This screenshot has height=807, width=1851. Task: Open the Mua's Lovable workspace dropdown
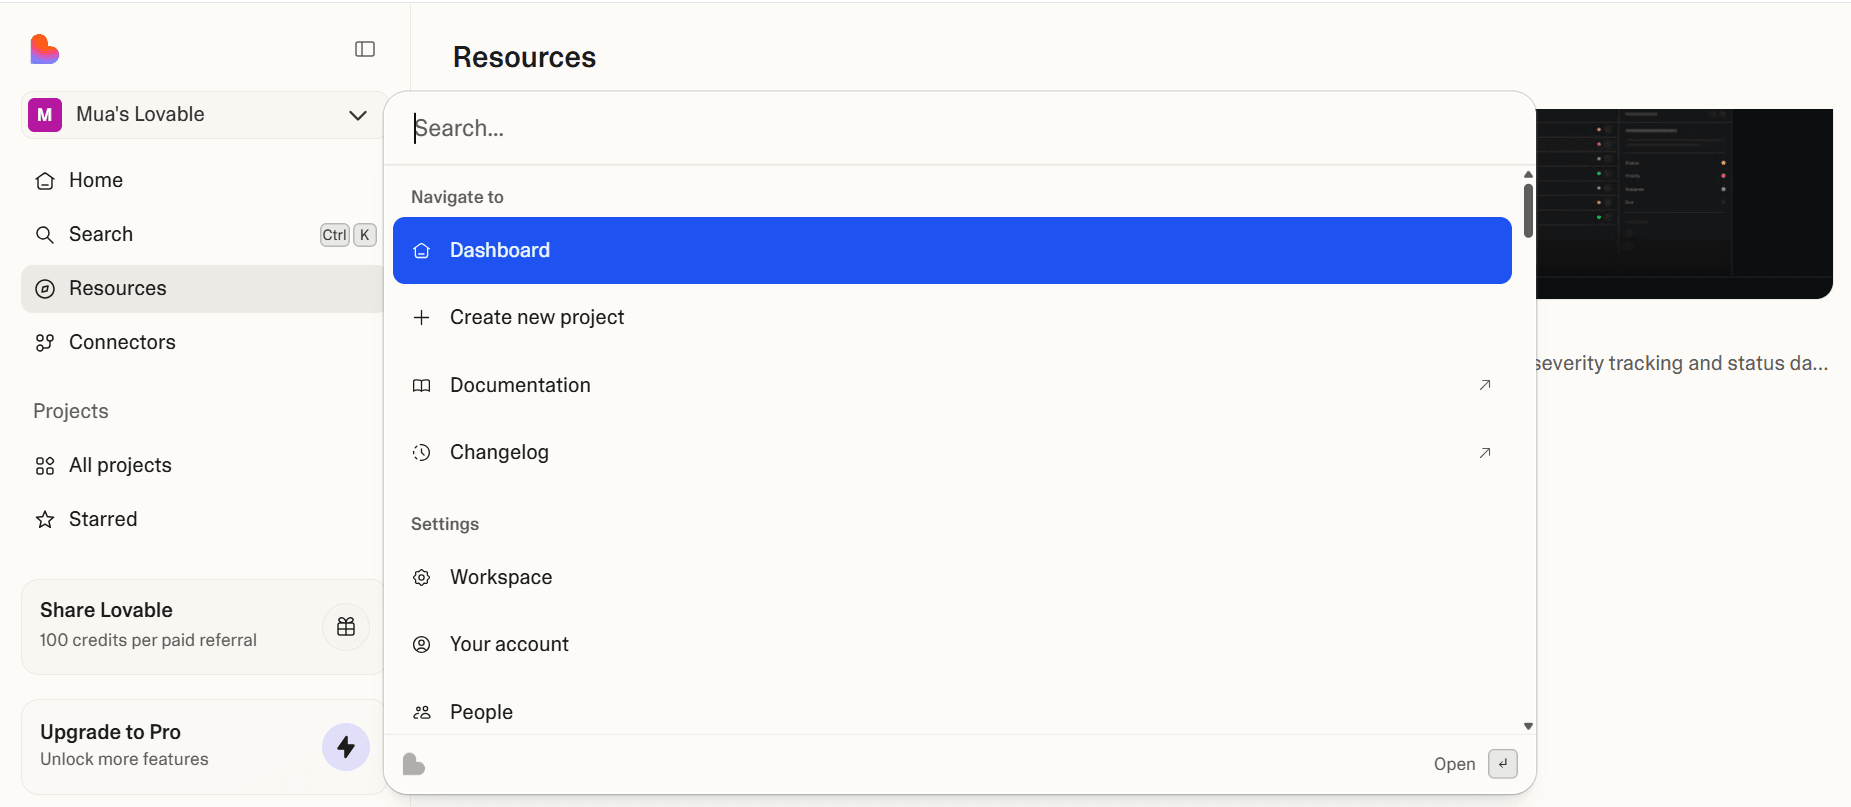point(203,115)
